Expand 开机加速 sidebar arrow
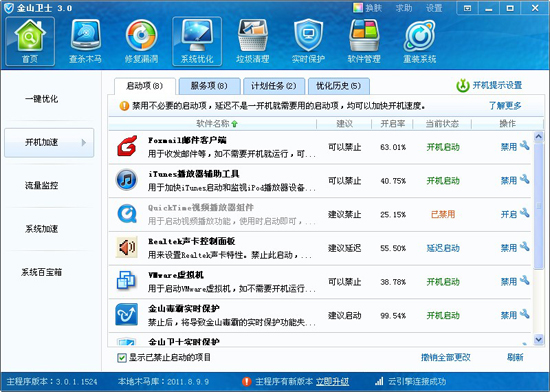Viewport: 550px width, 392px height. point(84,142)
